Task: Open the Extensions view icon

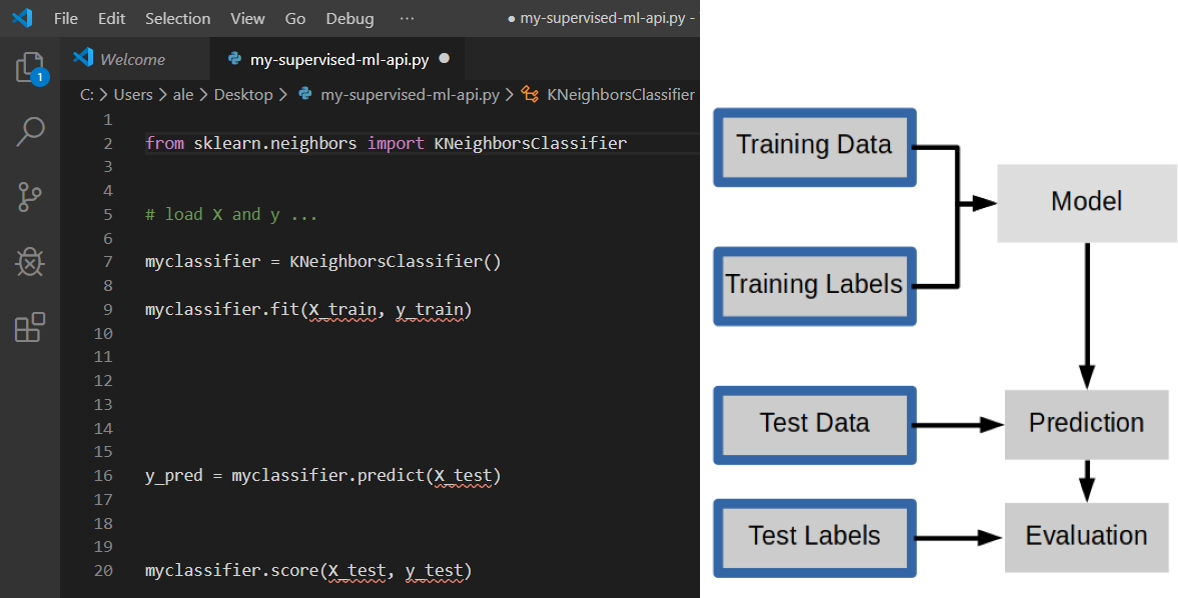Action: tap(30, 327)
